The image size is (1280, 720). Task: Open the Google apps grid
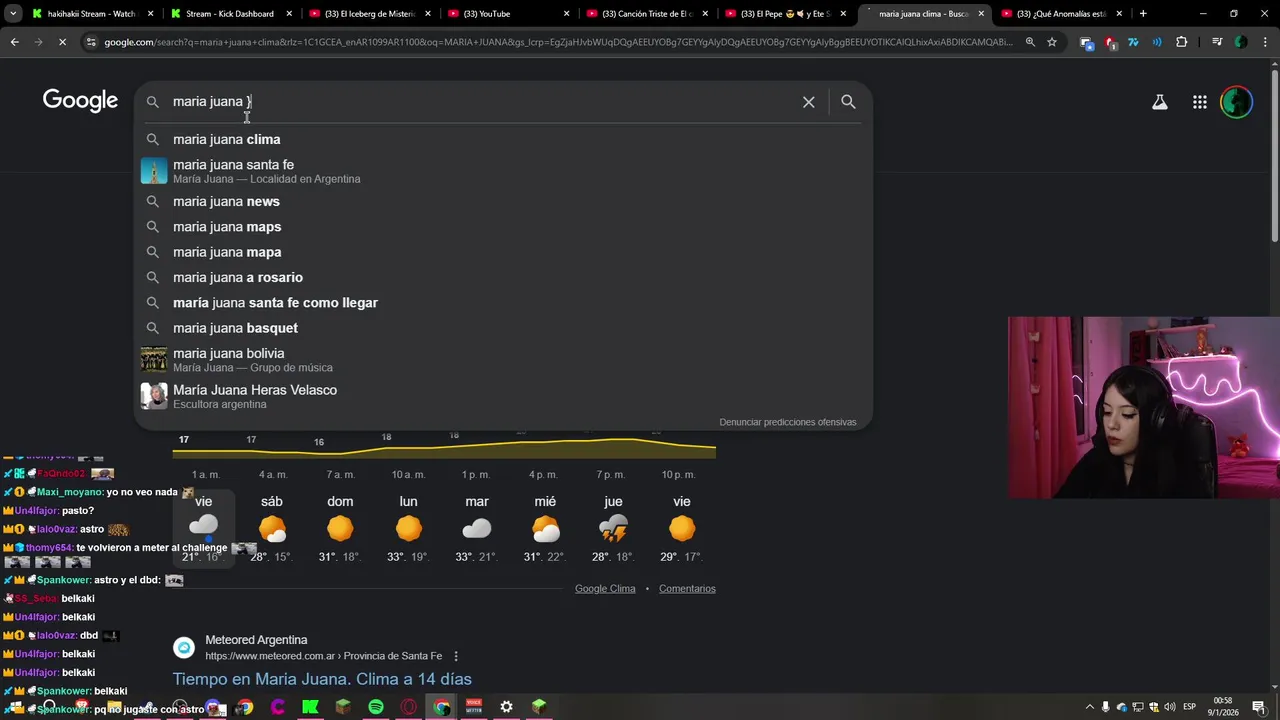pos(1200,102)
